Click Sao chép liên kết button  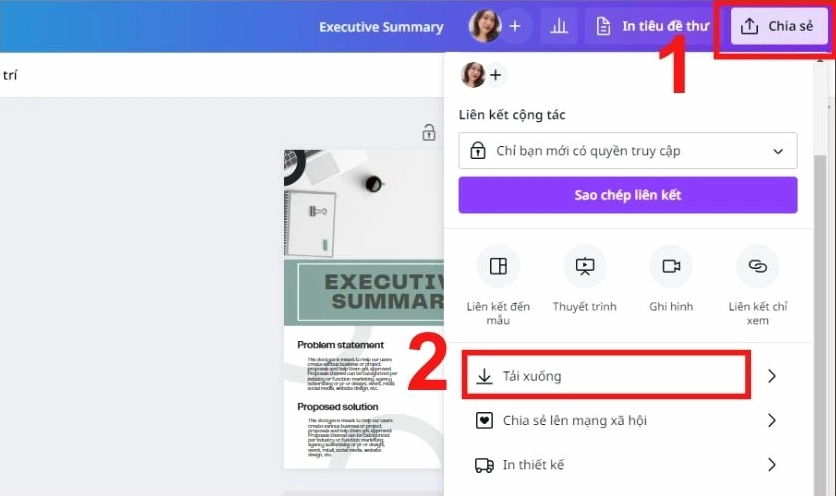click(627, 195)
